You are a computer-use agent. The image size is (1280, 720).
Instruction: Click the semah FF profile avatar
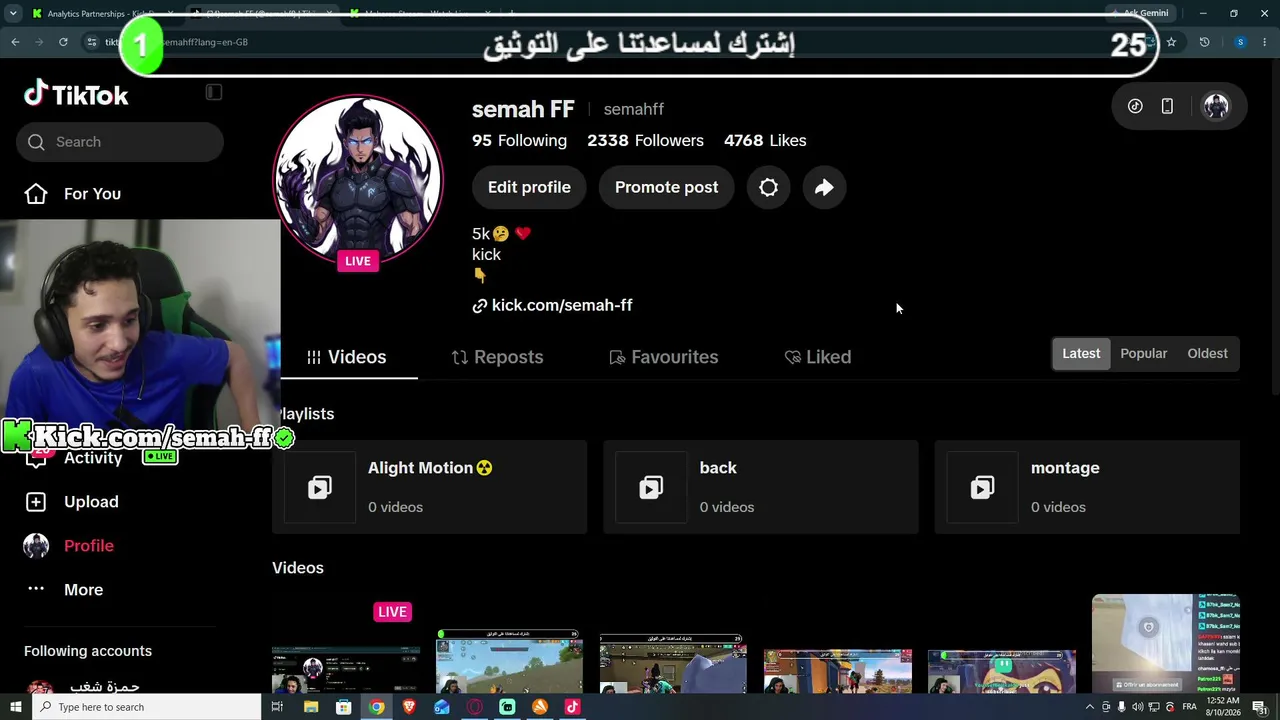[358, 180]
